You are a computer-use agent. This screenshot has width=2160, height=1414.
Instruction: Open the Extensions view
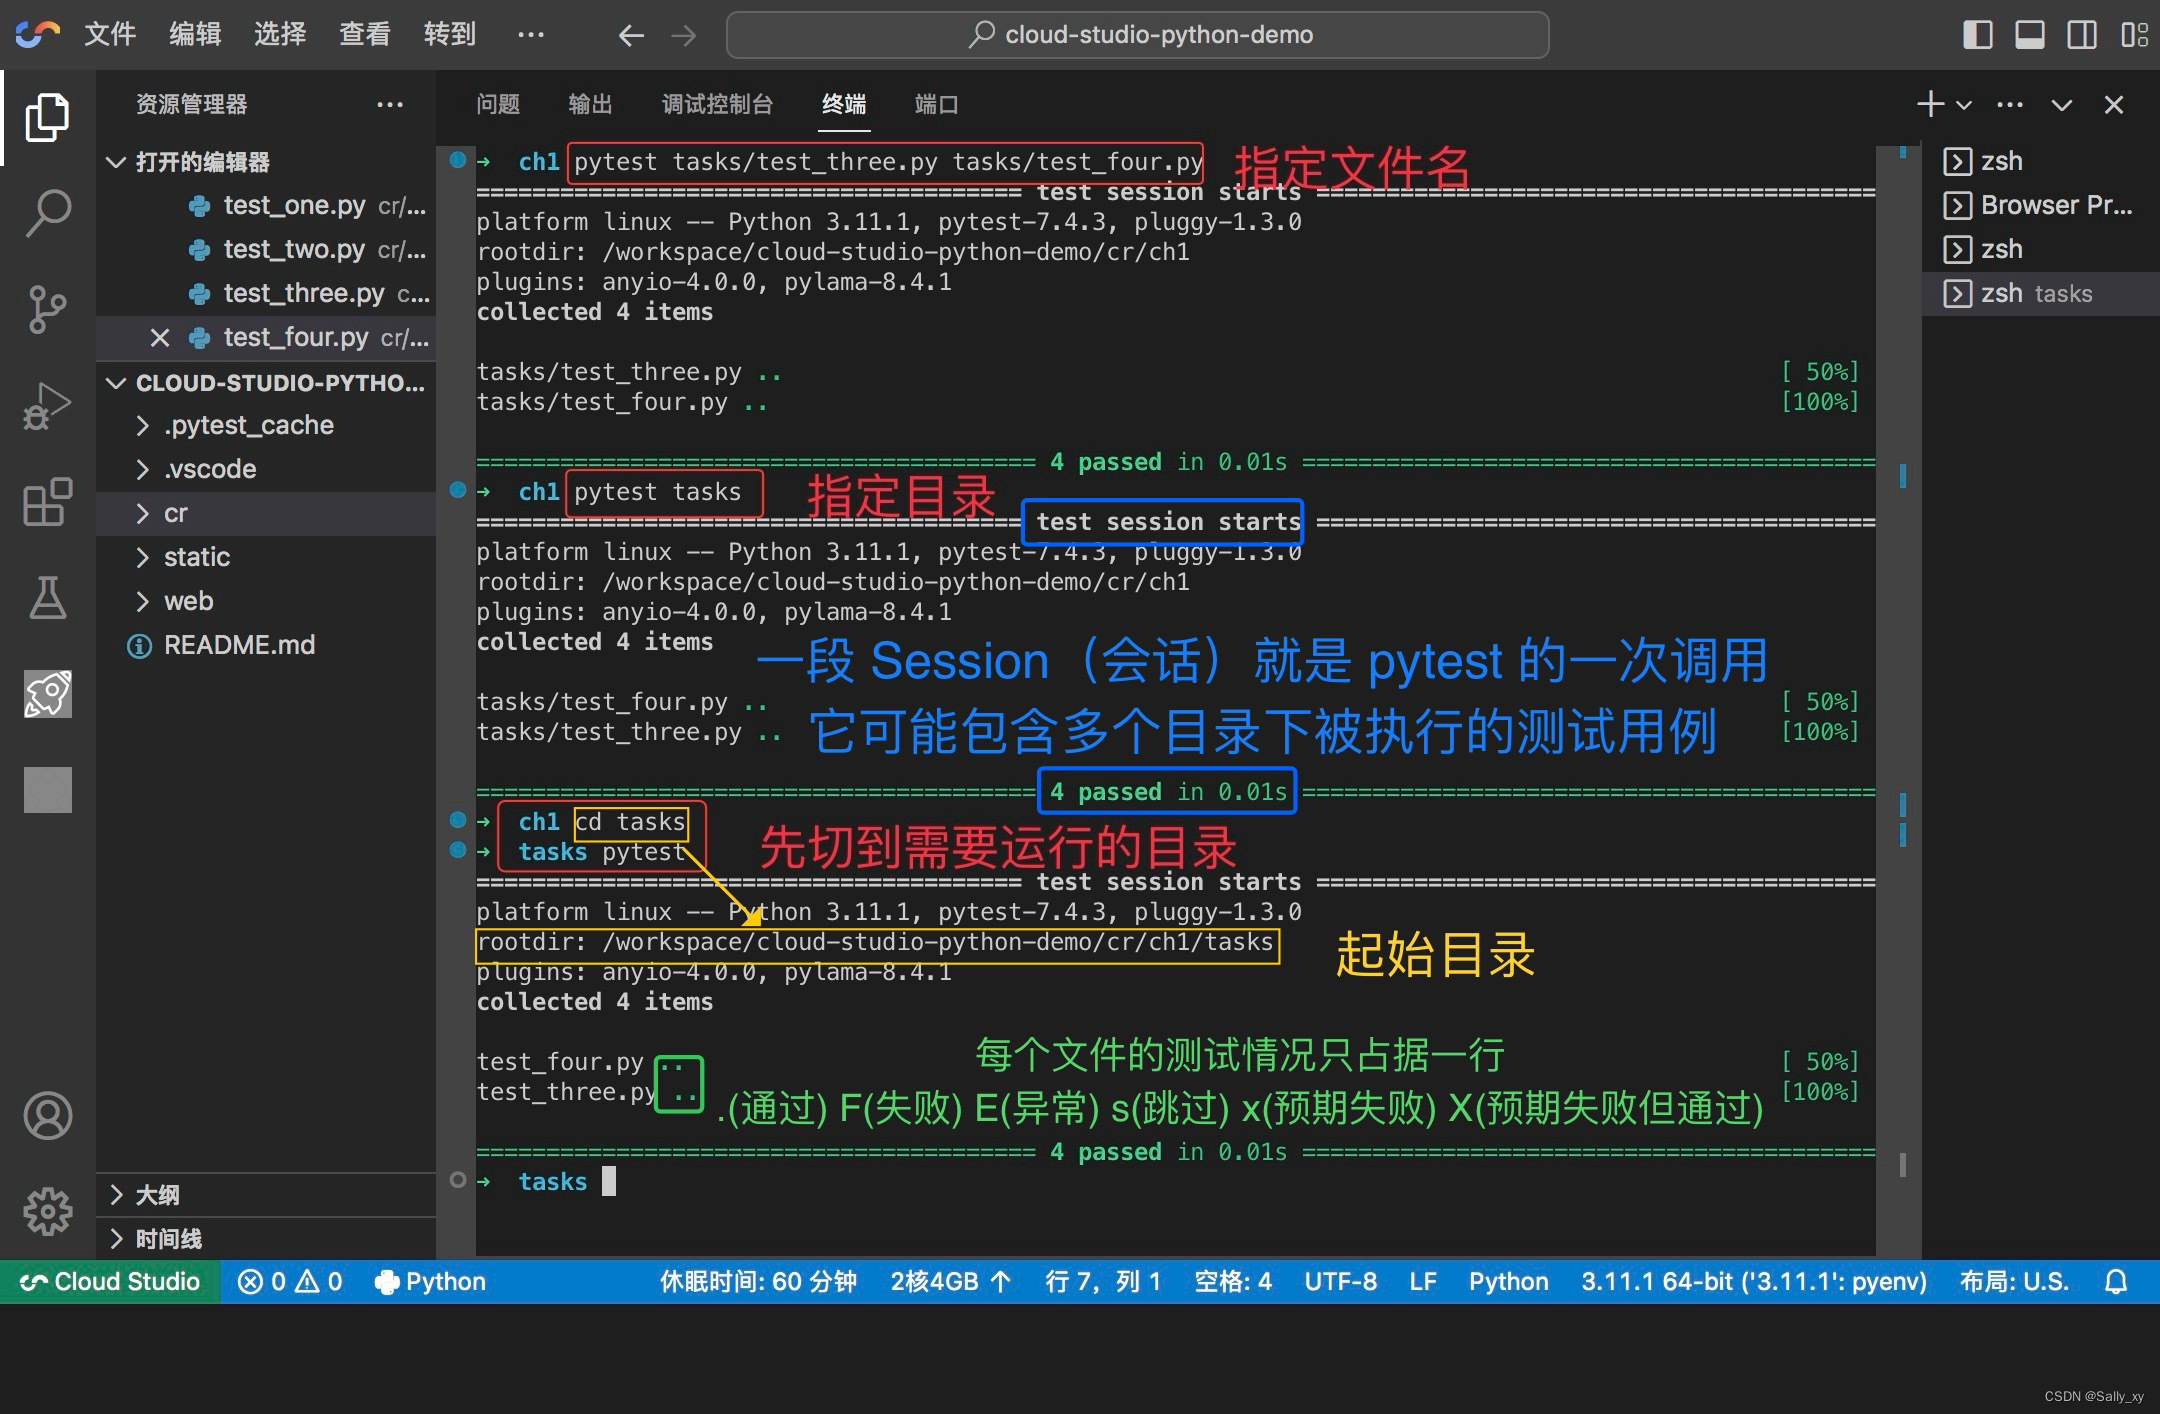pos(47,501)
